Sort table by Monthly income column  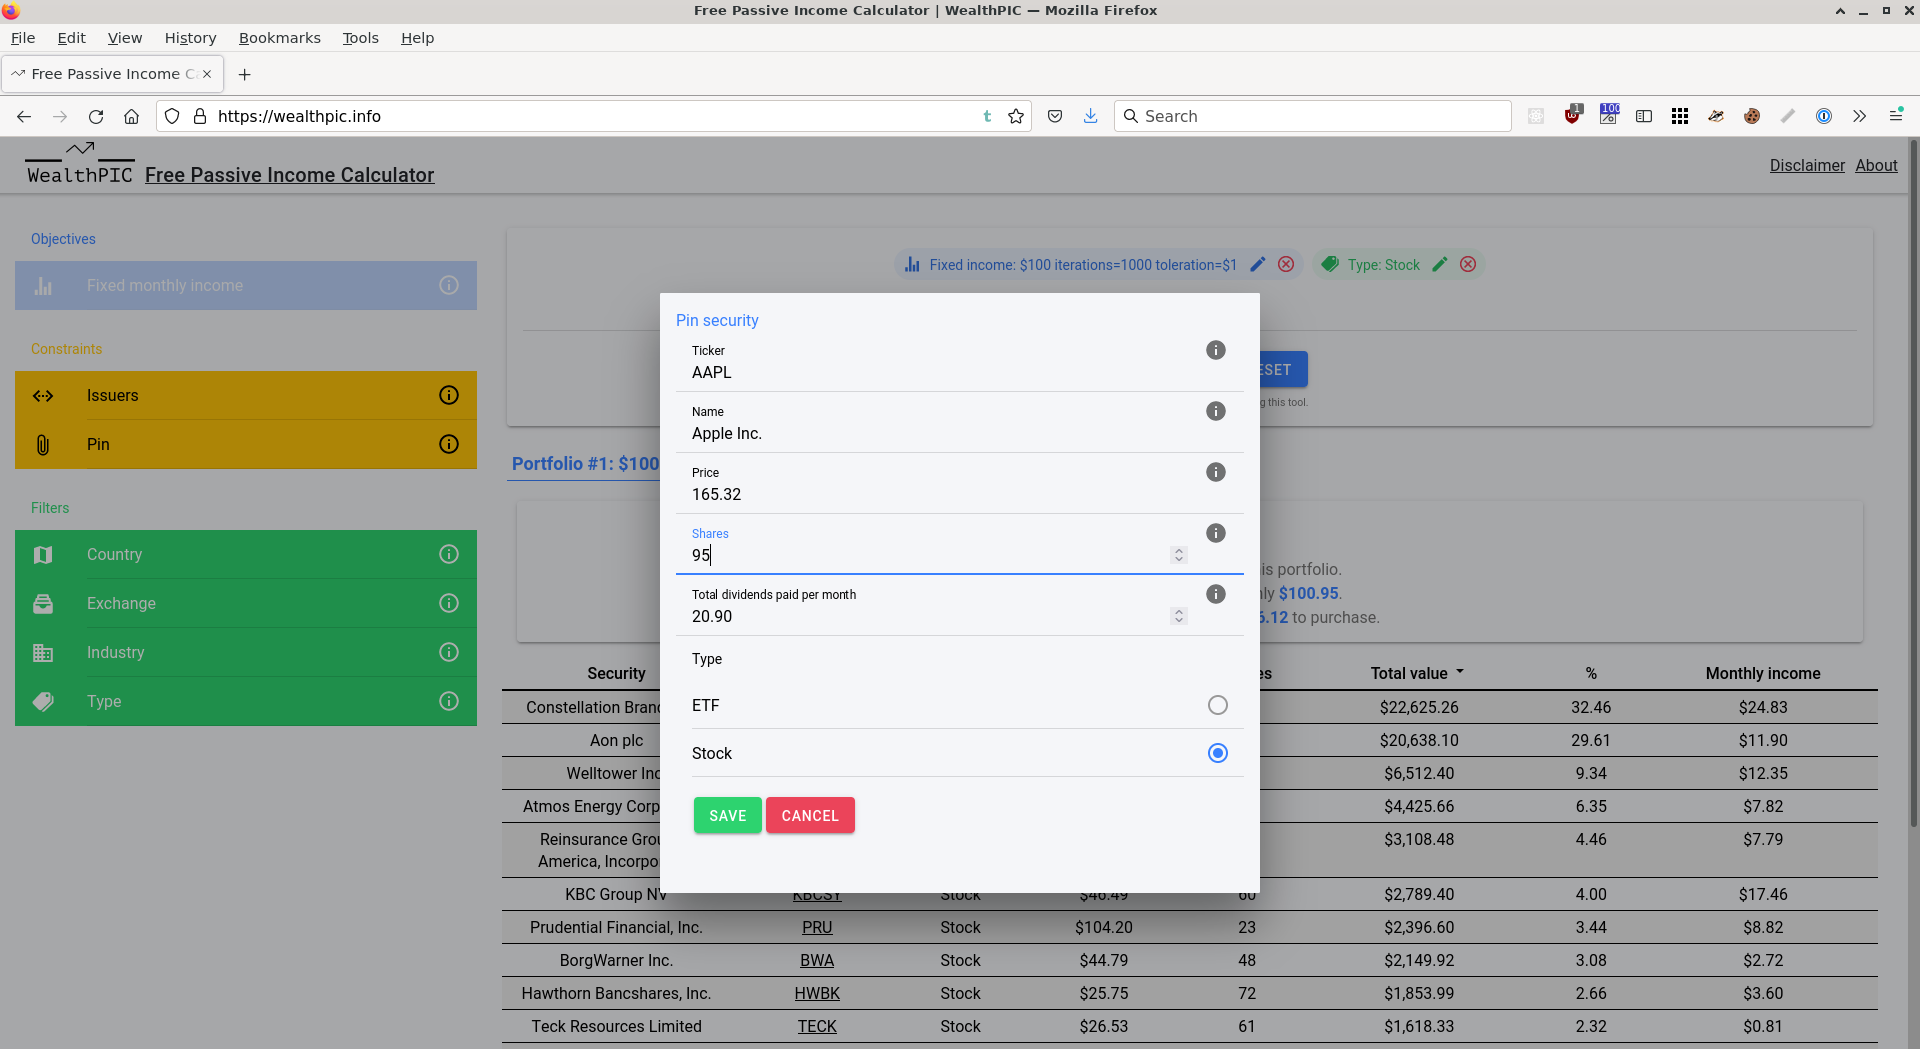(x=1763, y=673)
